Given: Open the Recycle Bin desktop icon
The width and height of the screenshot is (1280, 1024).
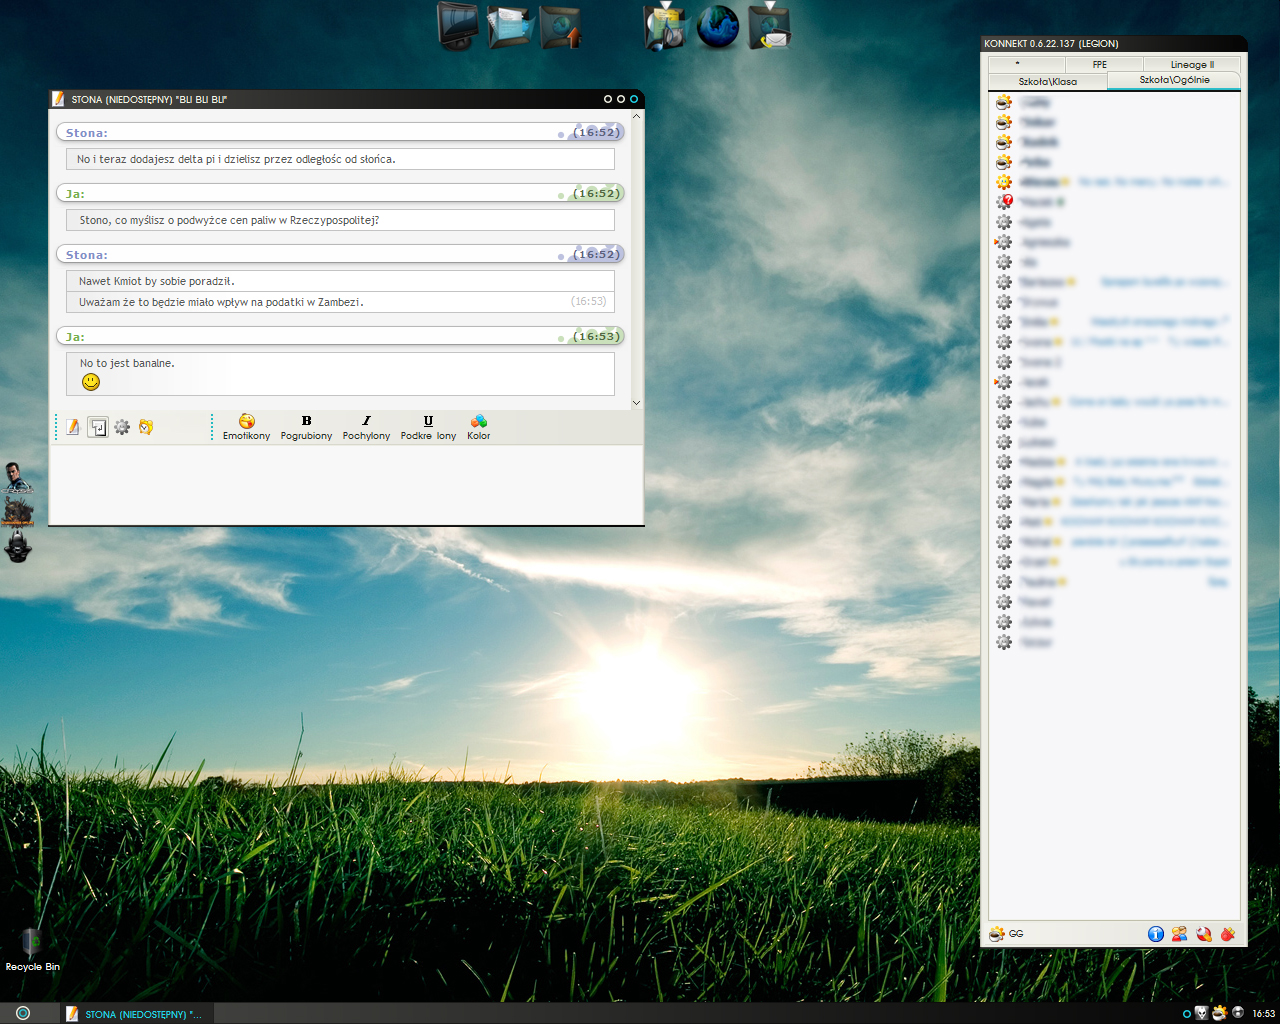Looking at the screenshot, I should pyautogui.click(x=32, y=950).
